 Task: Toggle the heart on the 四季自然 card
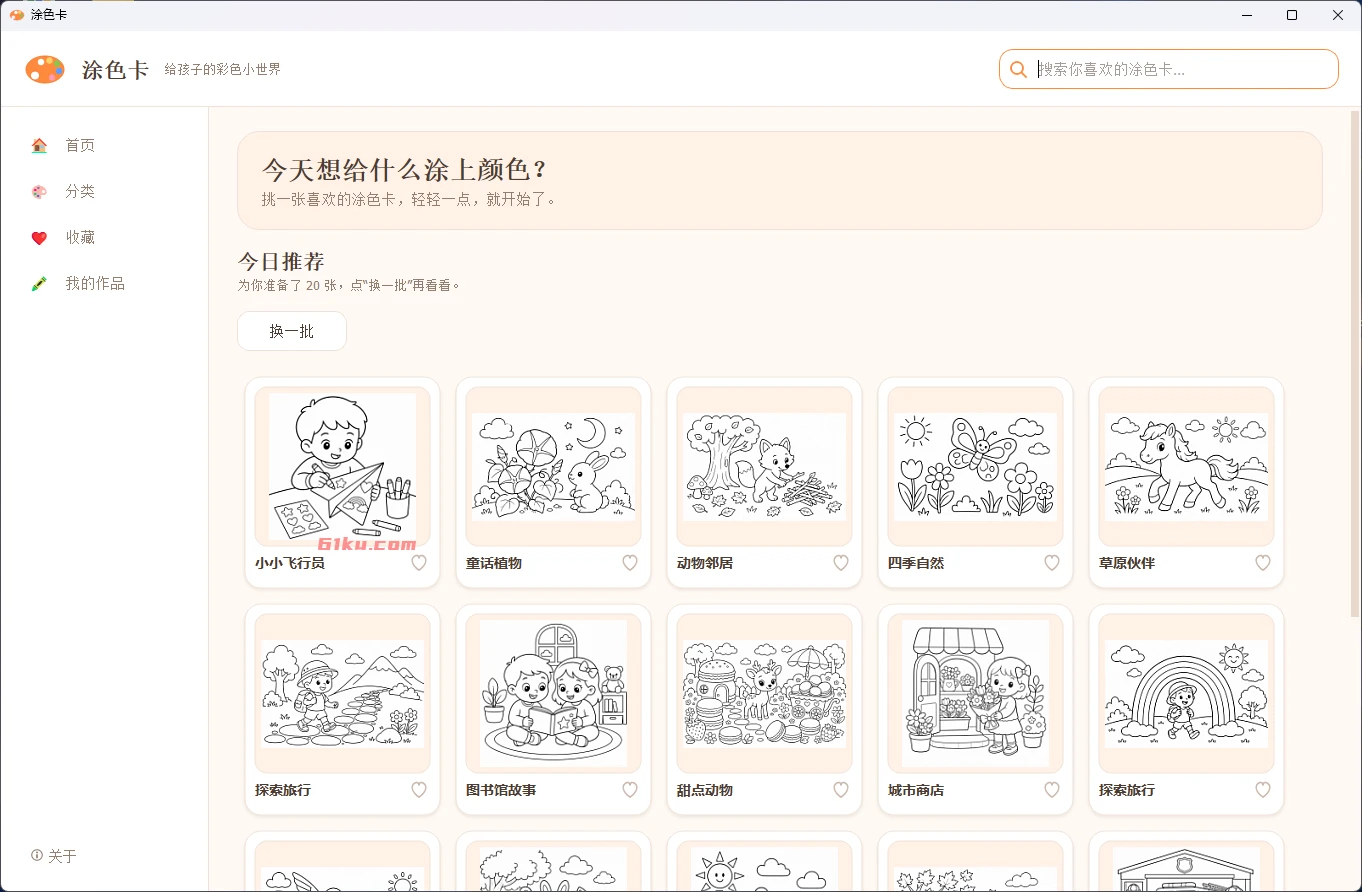click(1052, 563)
